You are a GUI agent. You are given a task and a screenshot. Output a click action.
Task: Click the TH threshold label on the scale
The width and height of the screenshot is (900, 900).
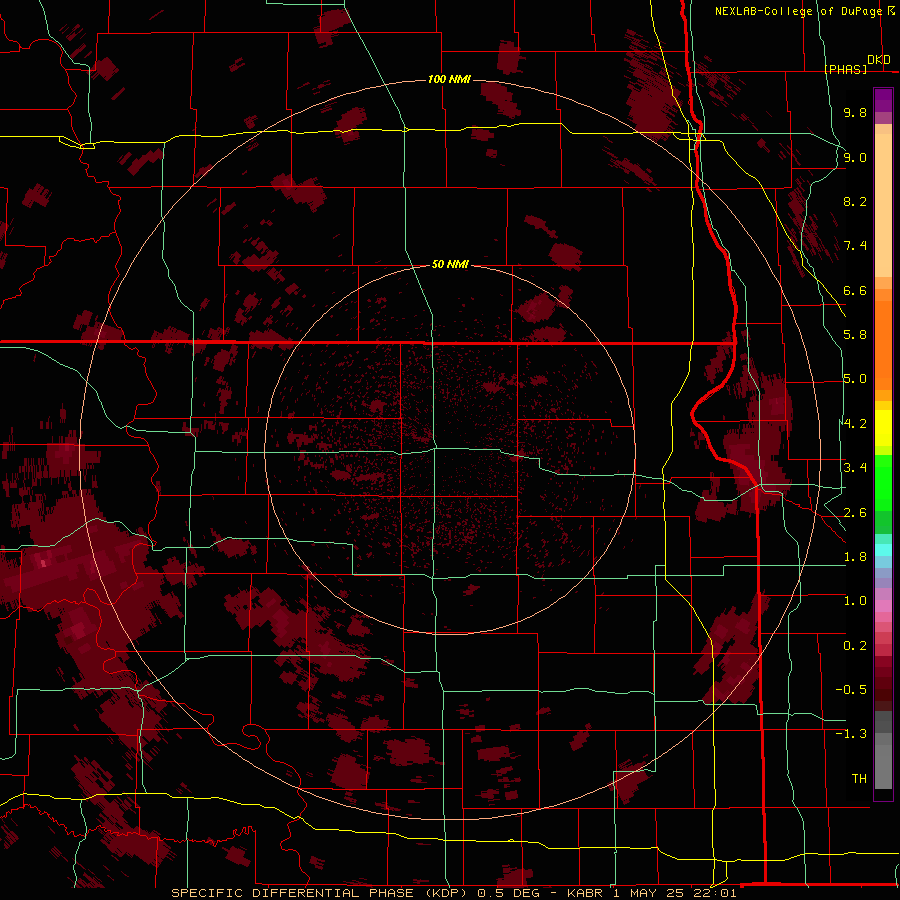coord(859,779)
